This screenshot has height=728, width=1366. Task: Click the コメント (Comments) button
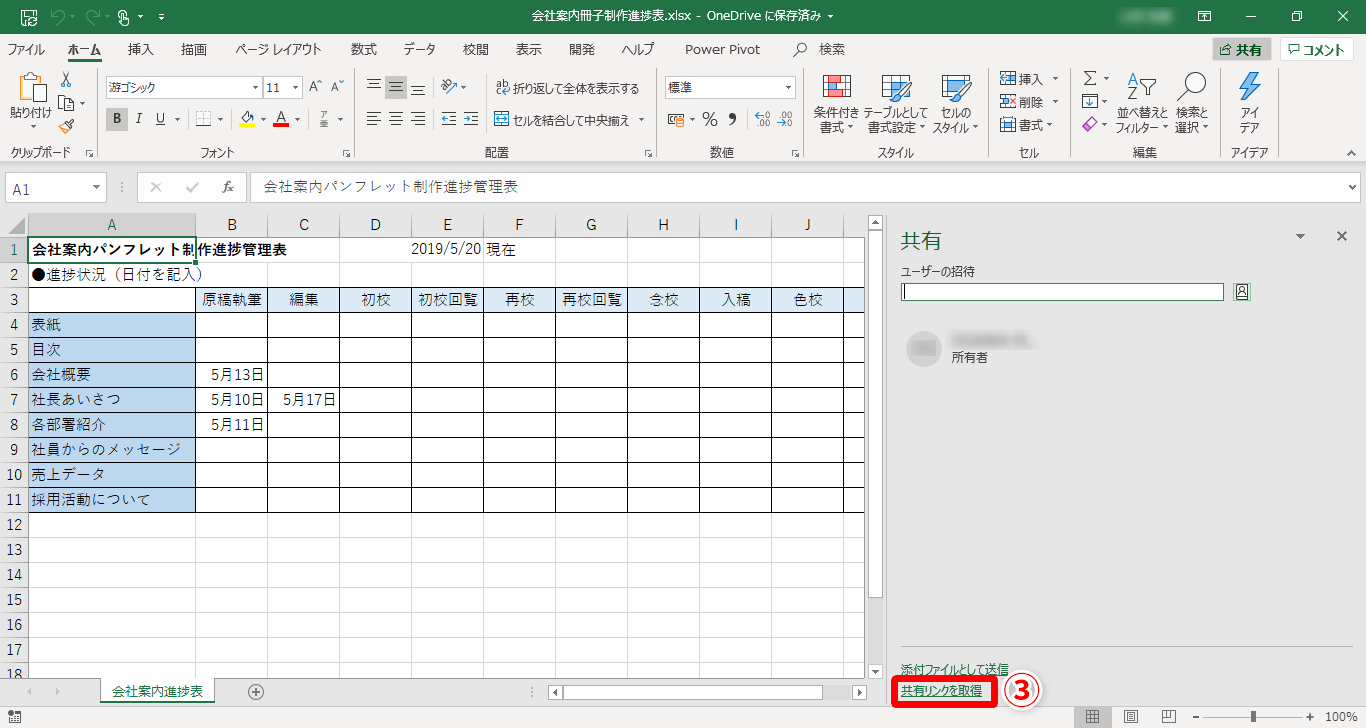tap(1317, 50)
